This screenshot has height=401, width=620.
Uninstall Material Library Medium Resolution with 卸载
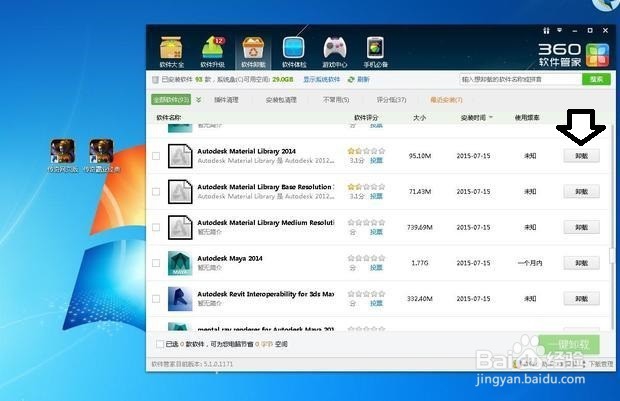pyautogui.click(x=581, y=227)
